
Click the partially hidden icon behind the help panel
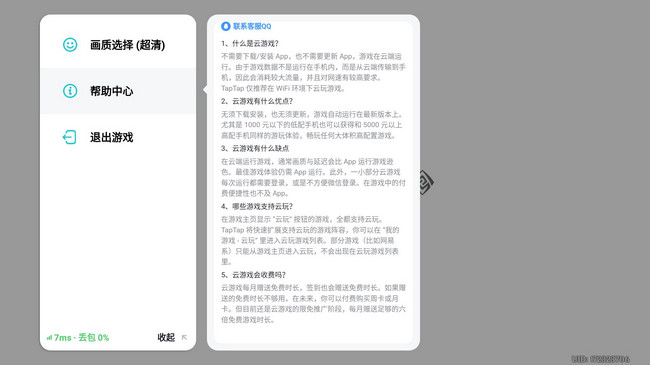click(x=427, y=182)
